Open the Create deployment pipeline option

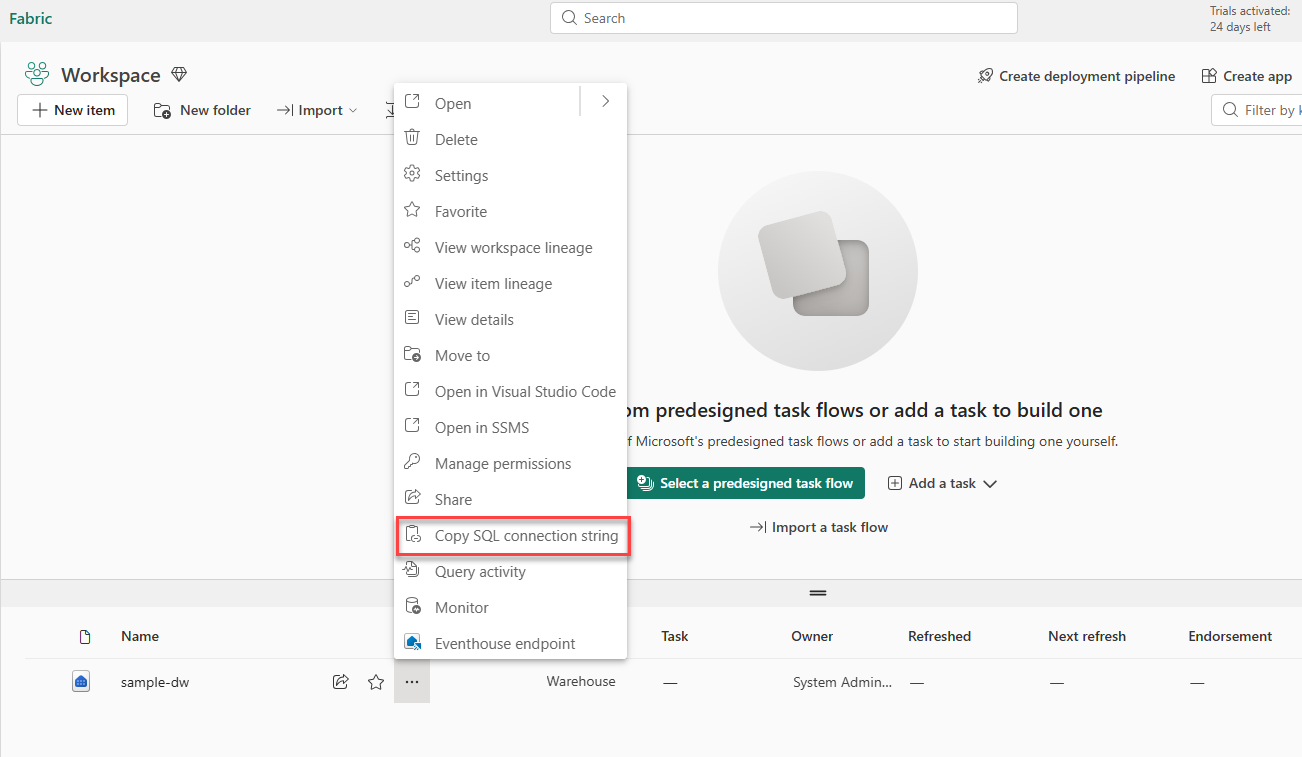[1076, 76]
